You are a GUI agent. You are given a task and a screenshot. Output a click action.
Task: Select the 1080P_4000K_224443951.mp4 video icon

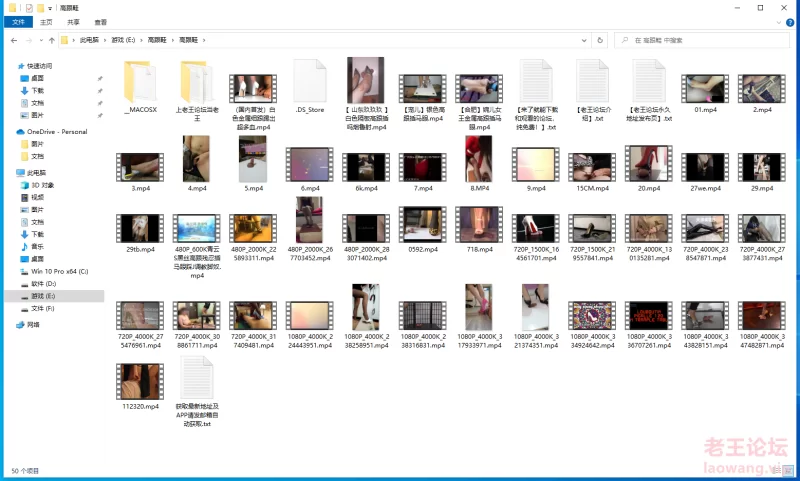pyautogui.click(x=310, y=315)
